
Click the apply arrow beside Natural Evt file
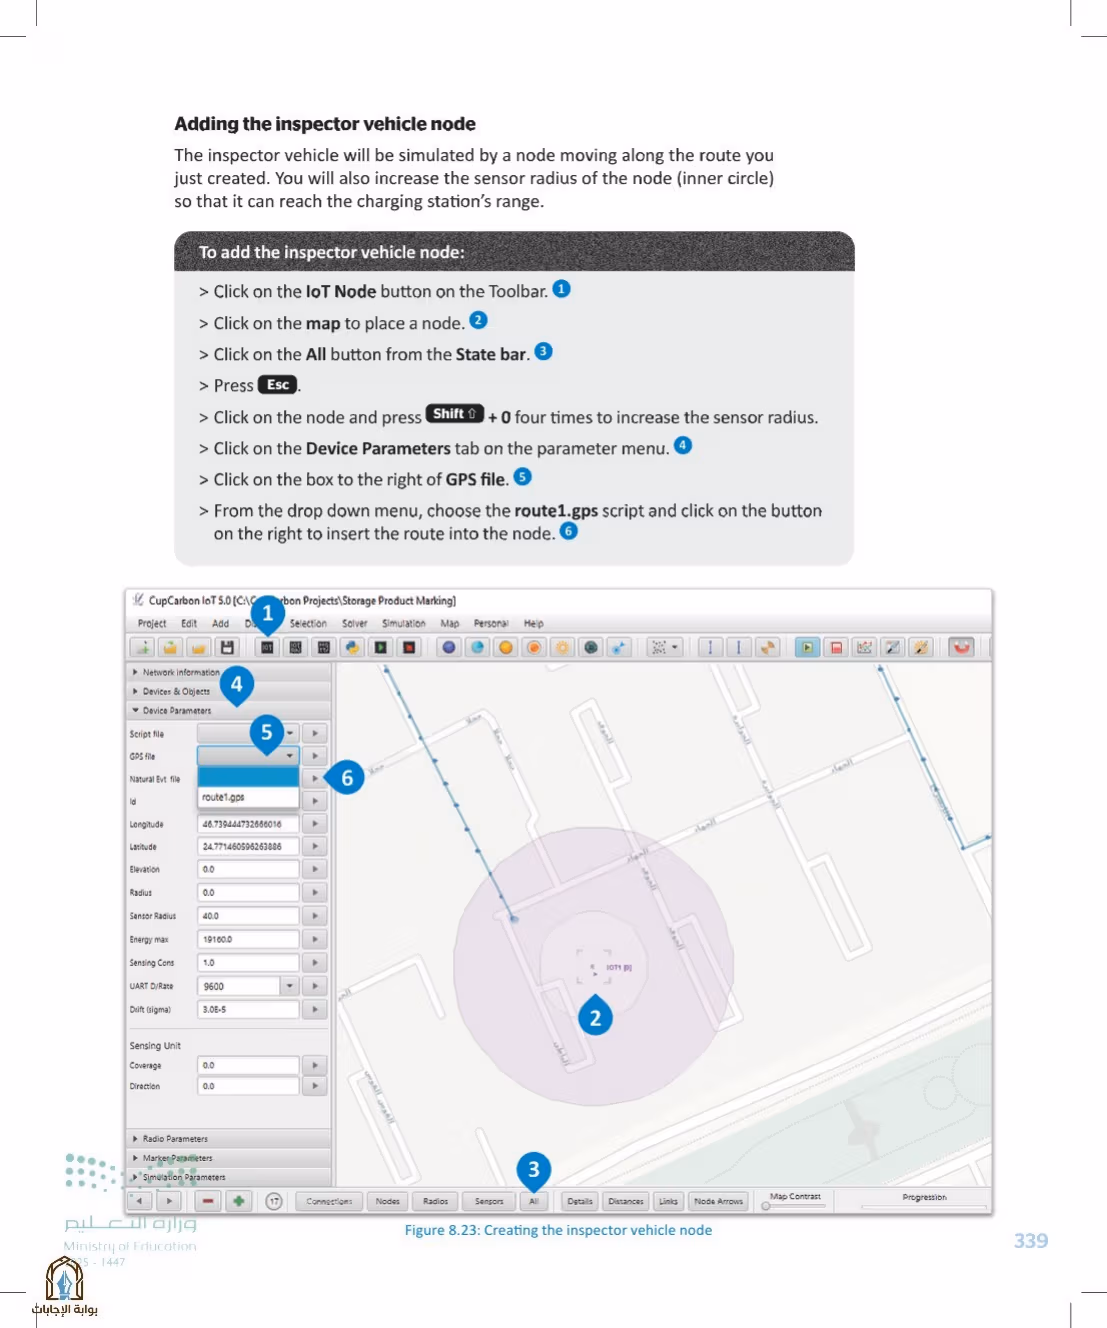pos(315,778)
